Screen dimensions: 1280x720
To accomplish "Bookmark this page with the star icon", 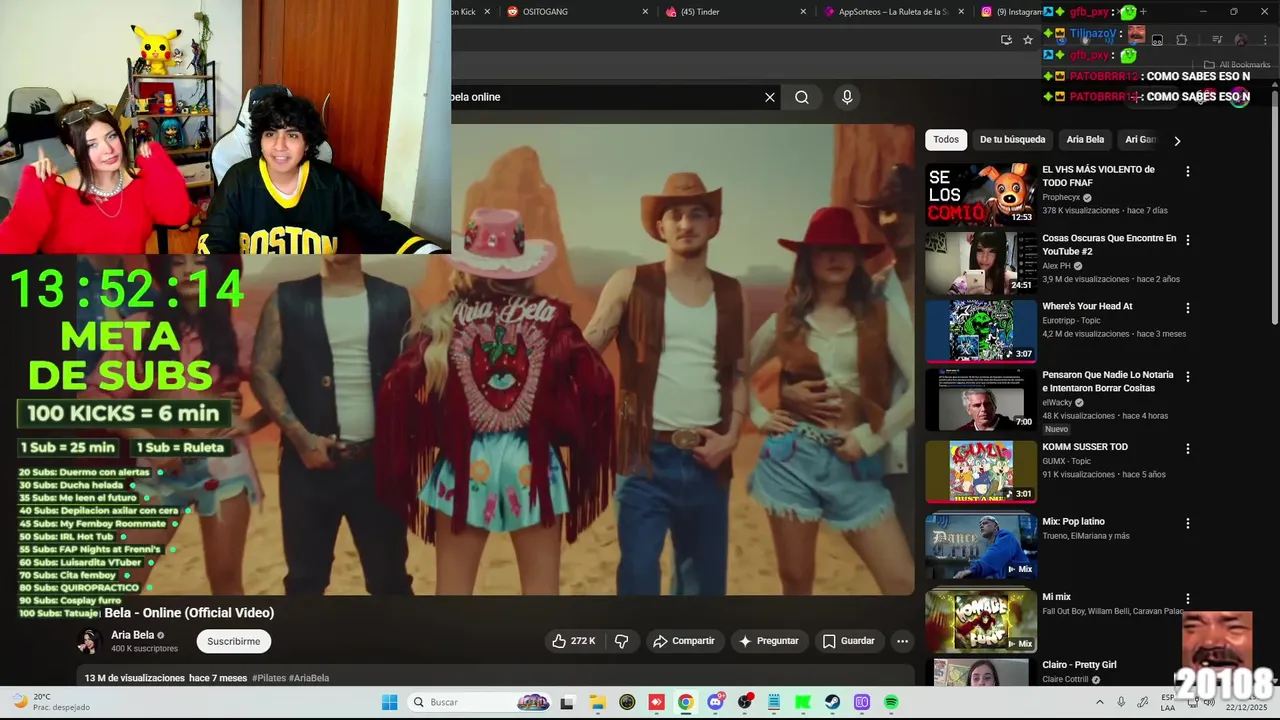I will 1028,40.
